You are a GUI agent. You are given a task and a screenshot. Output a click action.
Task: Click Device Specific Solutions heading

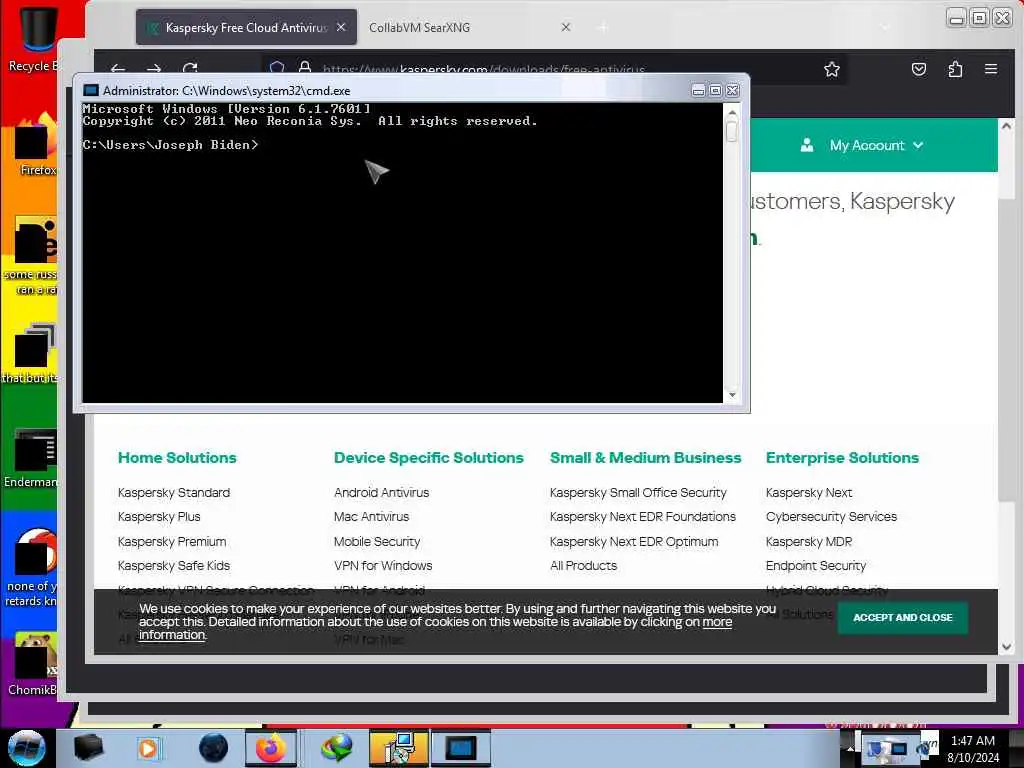[428, 458]
